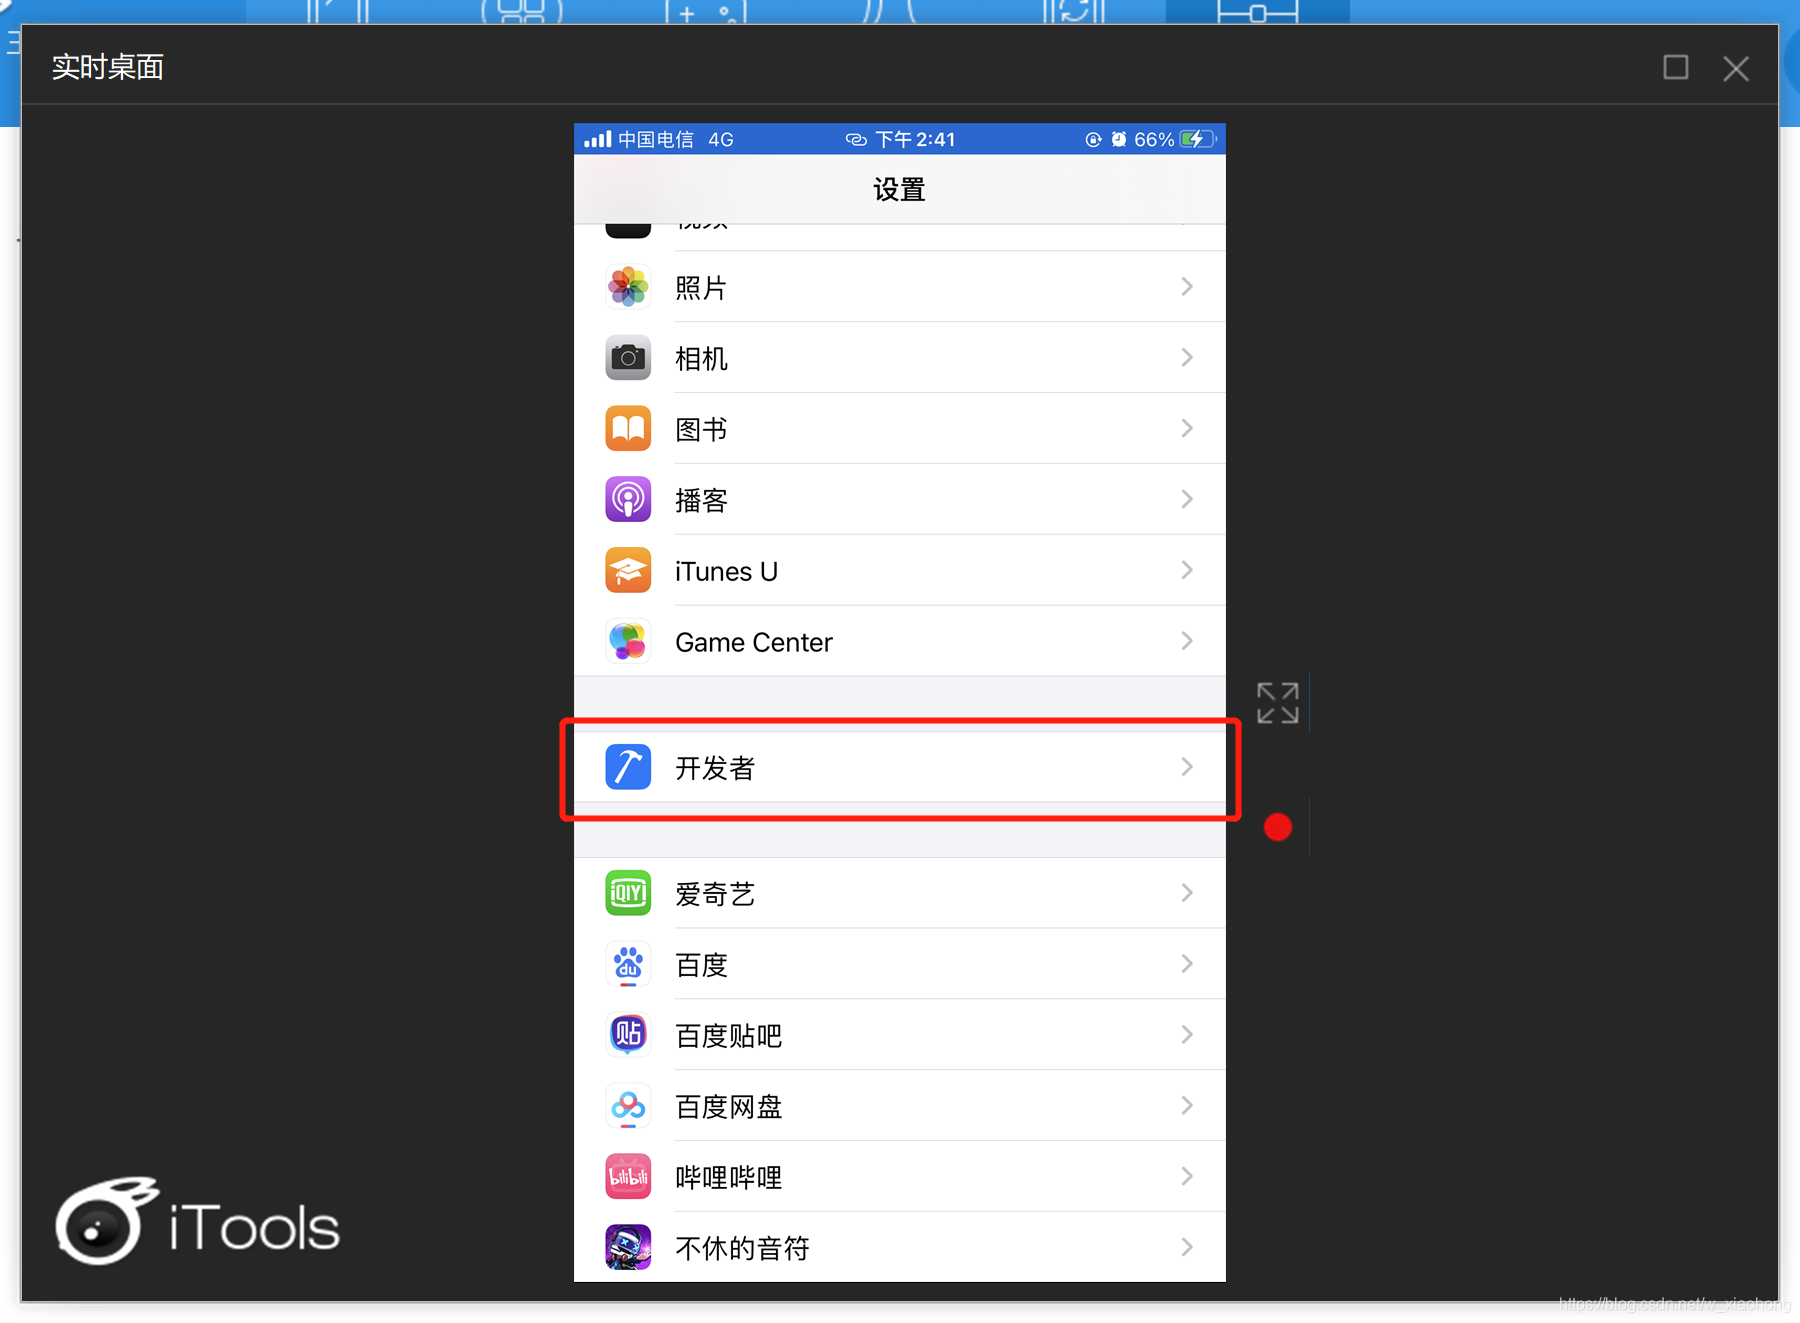This screenshot has width=1800, height=1323.
Task: Click the 中国电信 carrier text
Action: pyautogui.click(x=656, y=139)
